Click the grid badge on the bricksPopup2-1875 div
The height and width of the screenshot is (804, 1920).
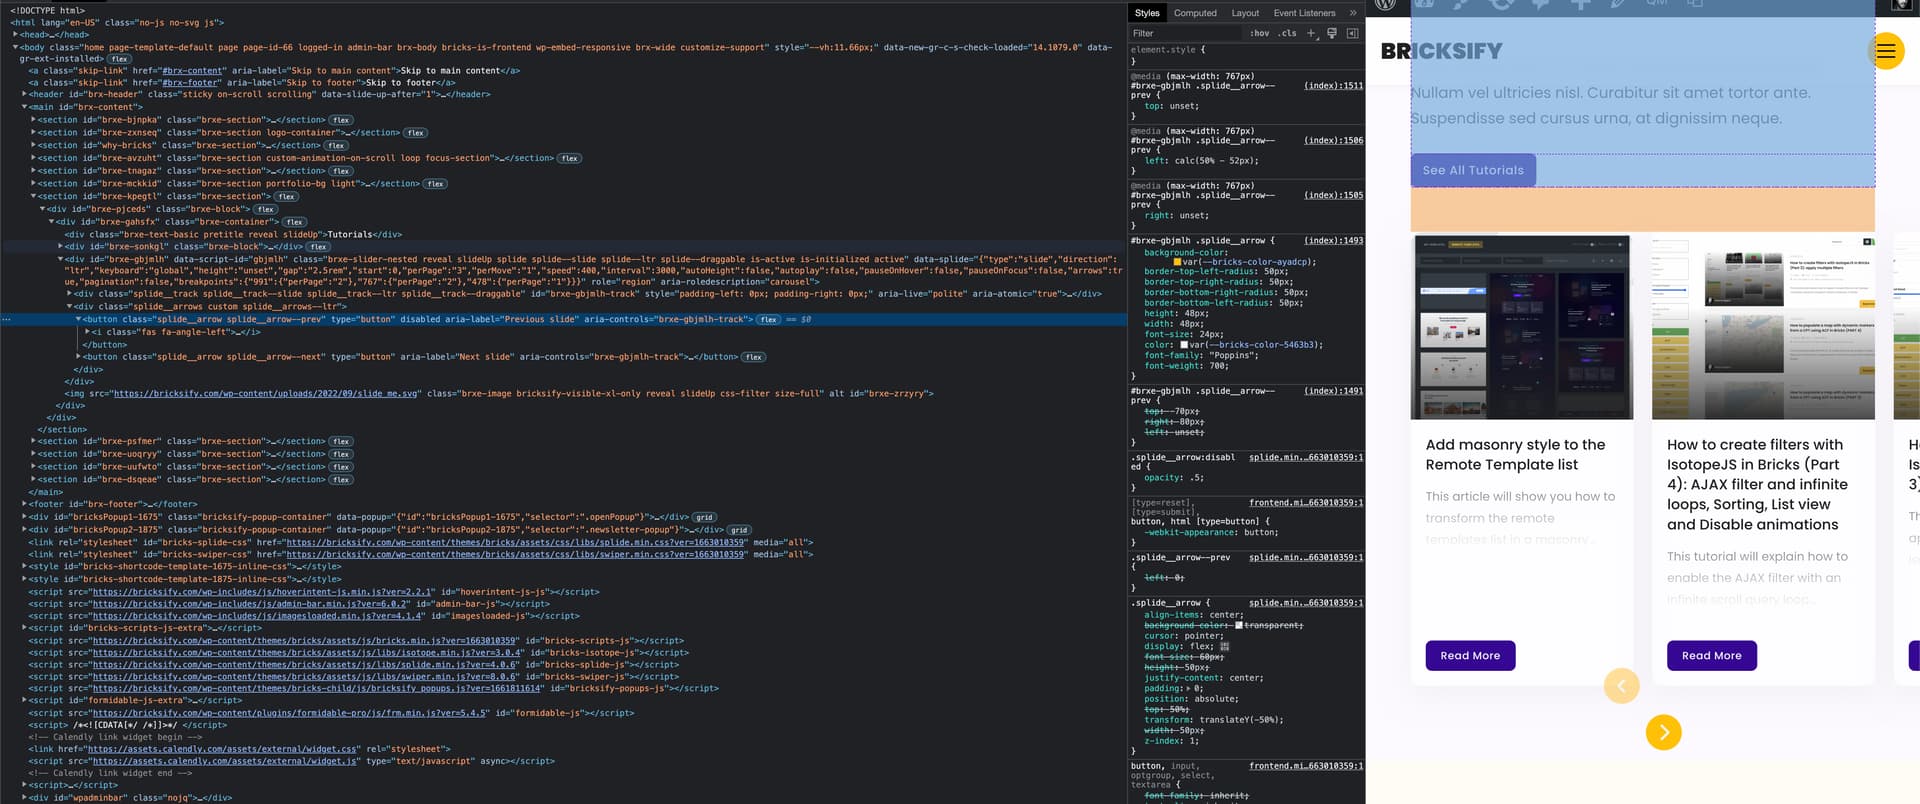[739, 530]
